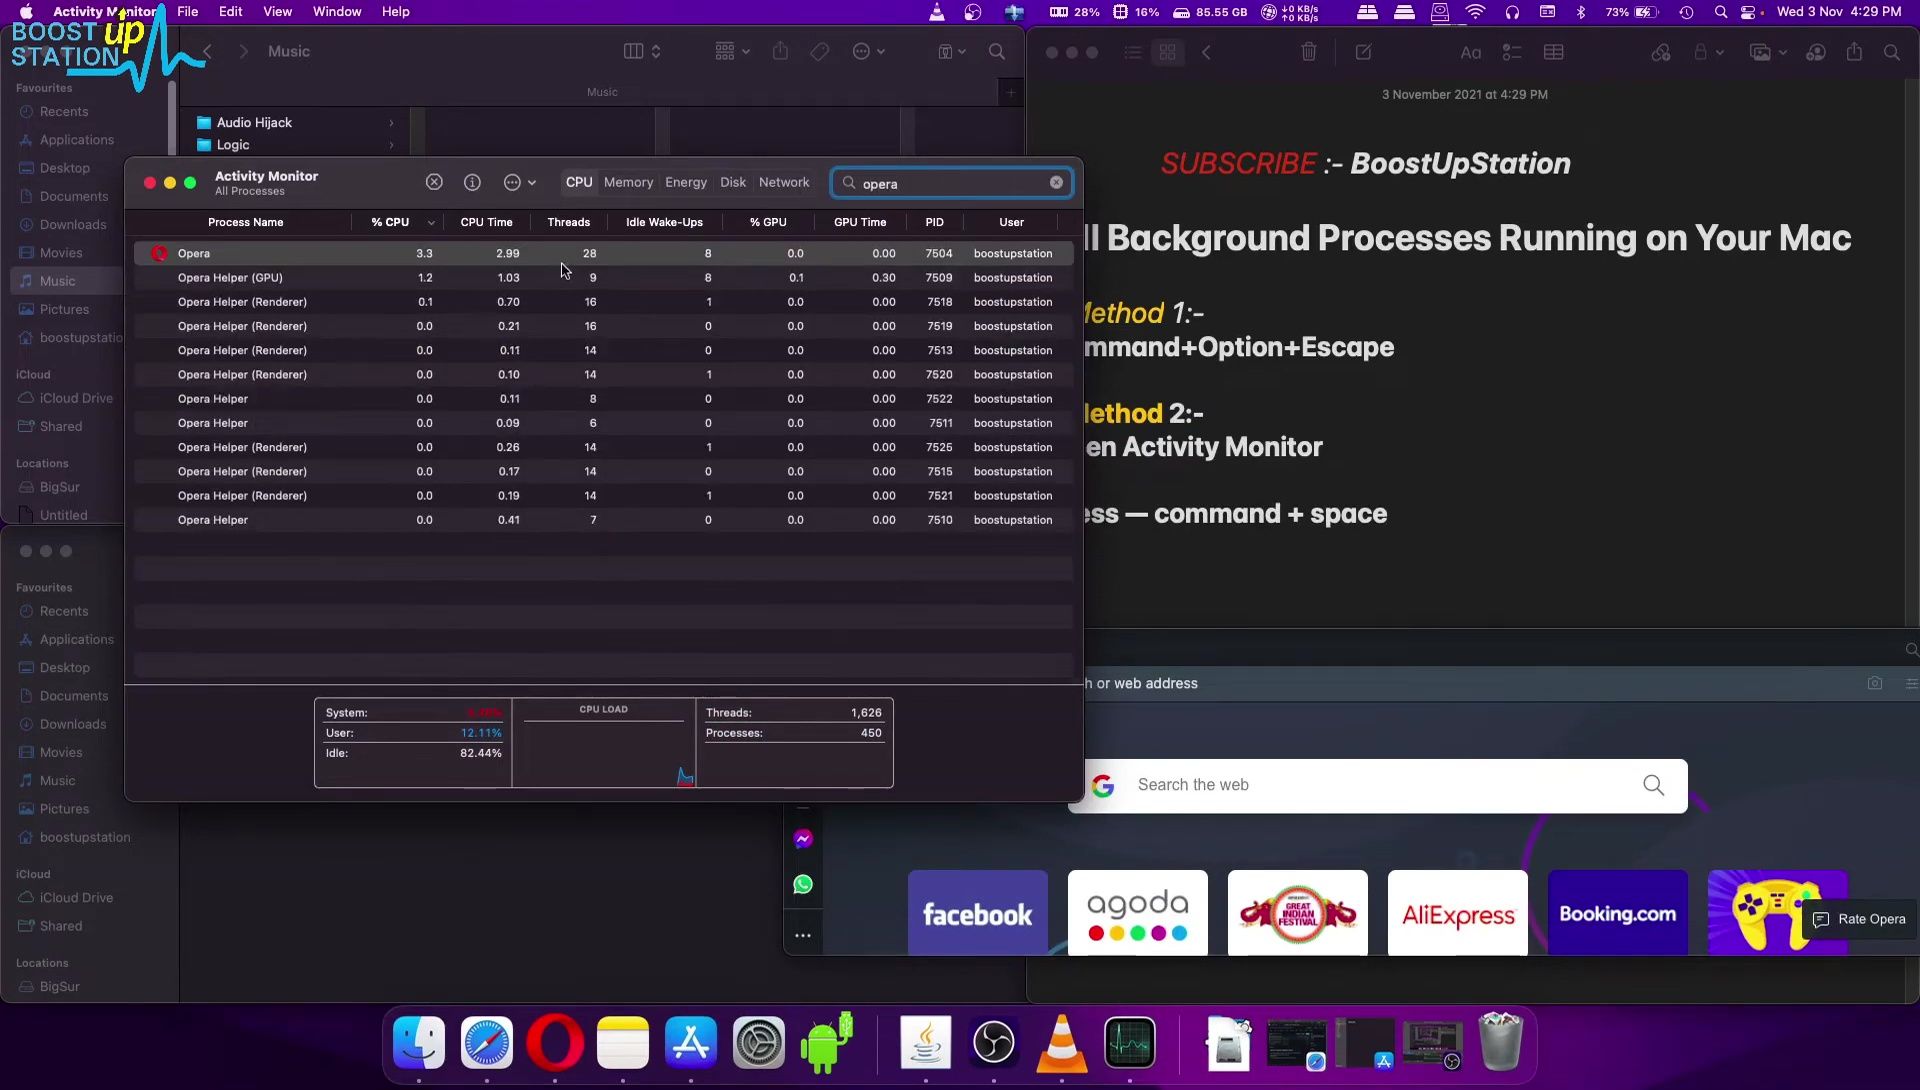This screenshot has width=1920, height=1090.
Task: Switch to the CPU tab
Action: (579, 183)
